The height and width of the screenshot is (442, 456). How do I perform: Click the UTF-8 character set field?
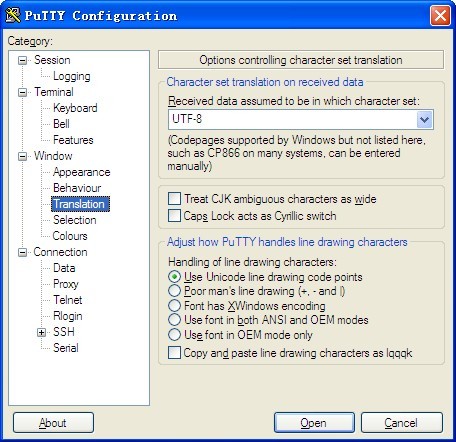293,119
